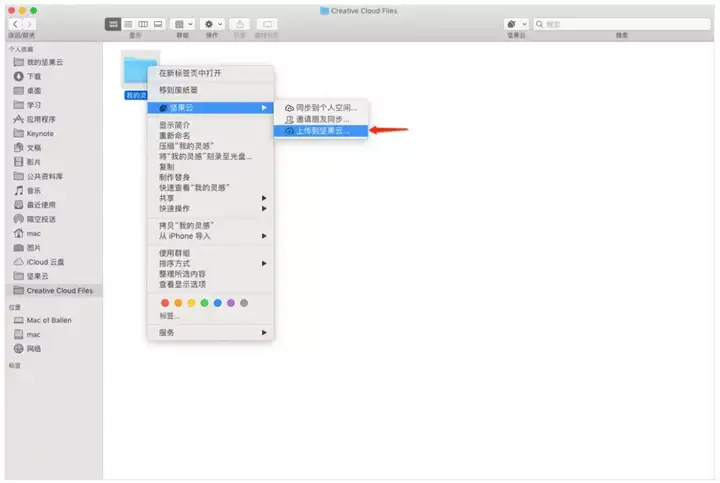720x483 pixels.
Task: Open 图片 pictures in sidebar
Action: coord(28,247)
